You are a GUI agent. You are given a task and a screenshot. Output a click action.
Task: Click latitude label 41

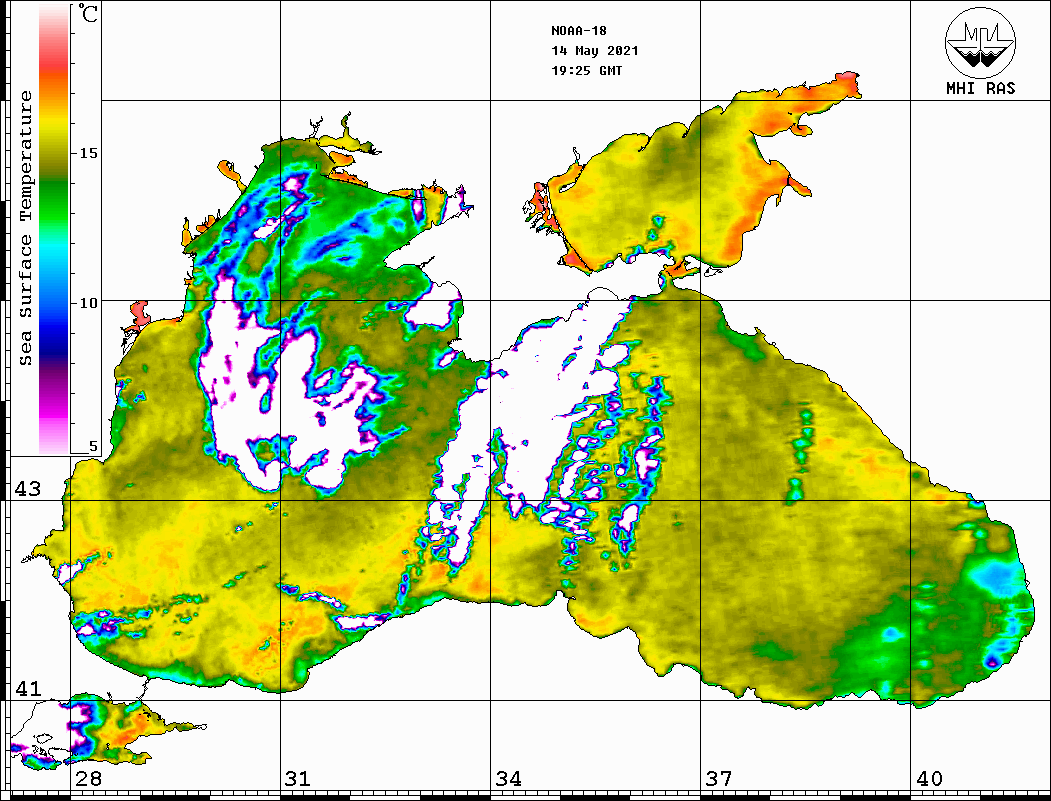(x=27, y=688)
